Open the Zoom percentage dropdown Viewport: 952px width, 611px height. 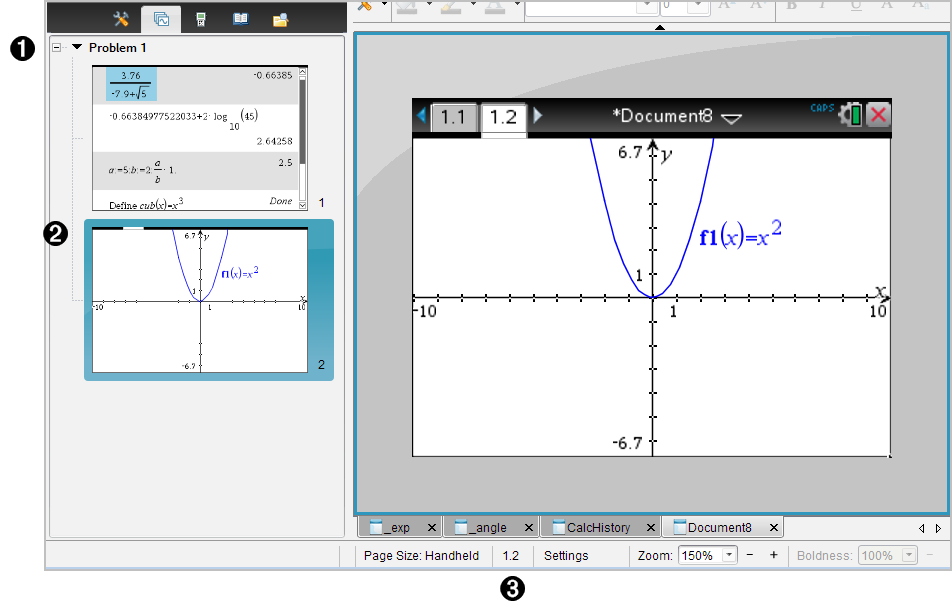[729, 555]
